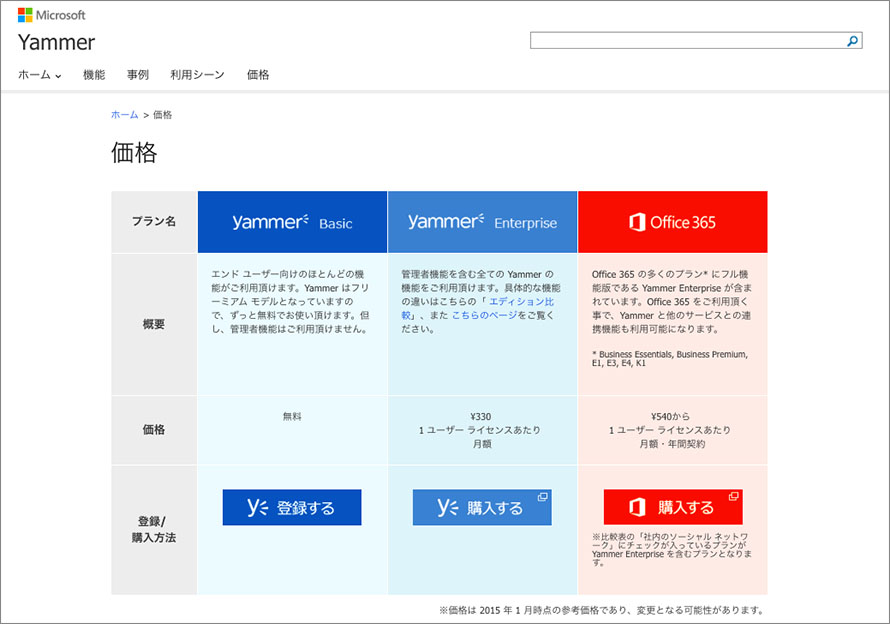Click the ¥540から price text
The width and height of the screenshot is (890, 624).
(x=670, y=416)
